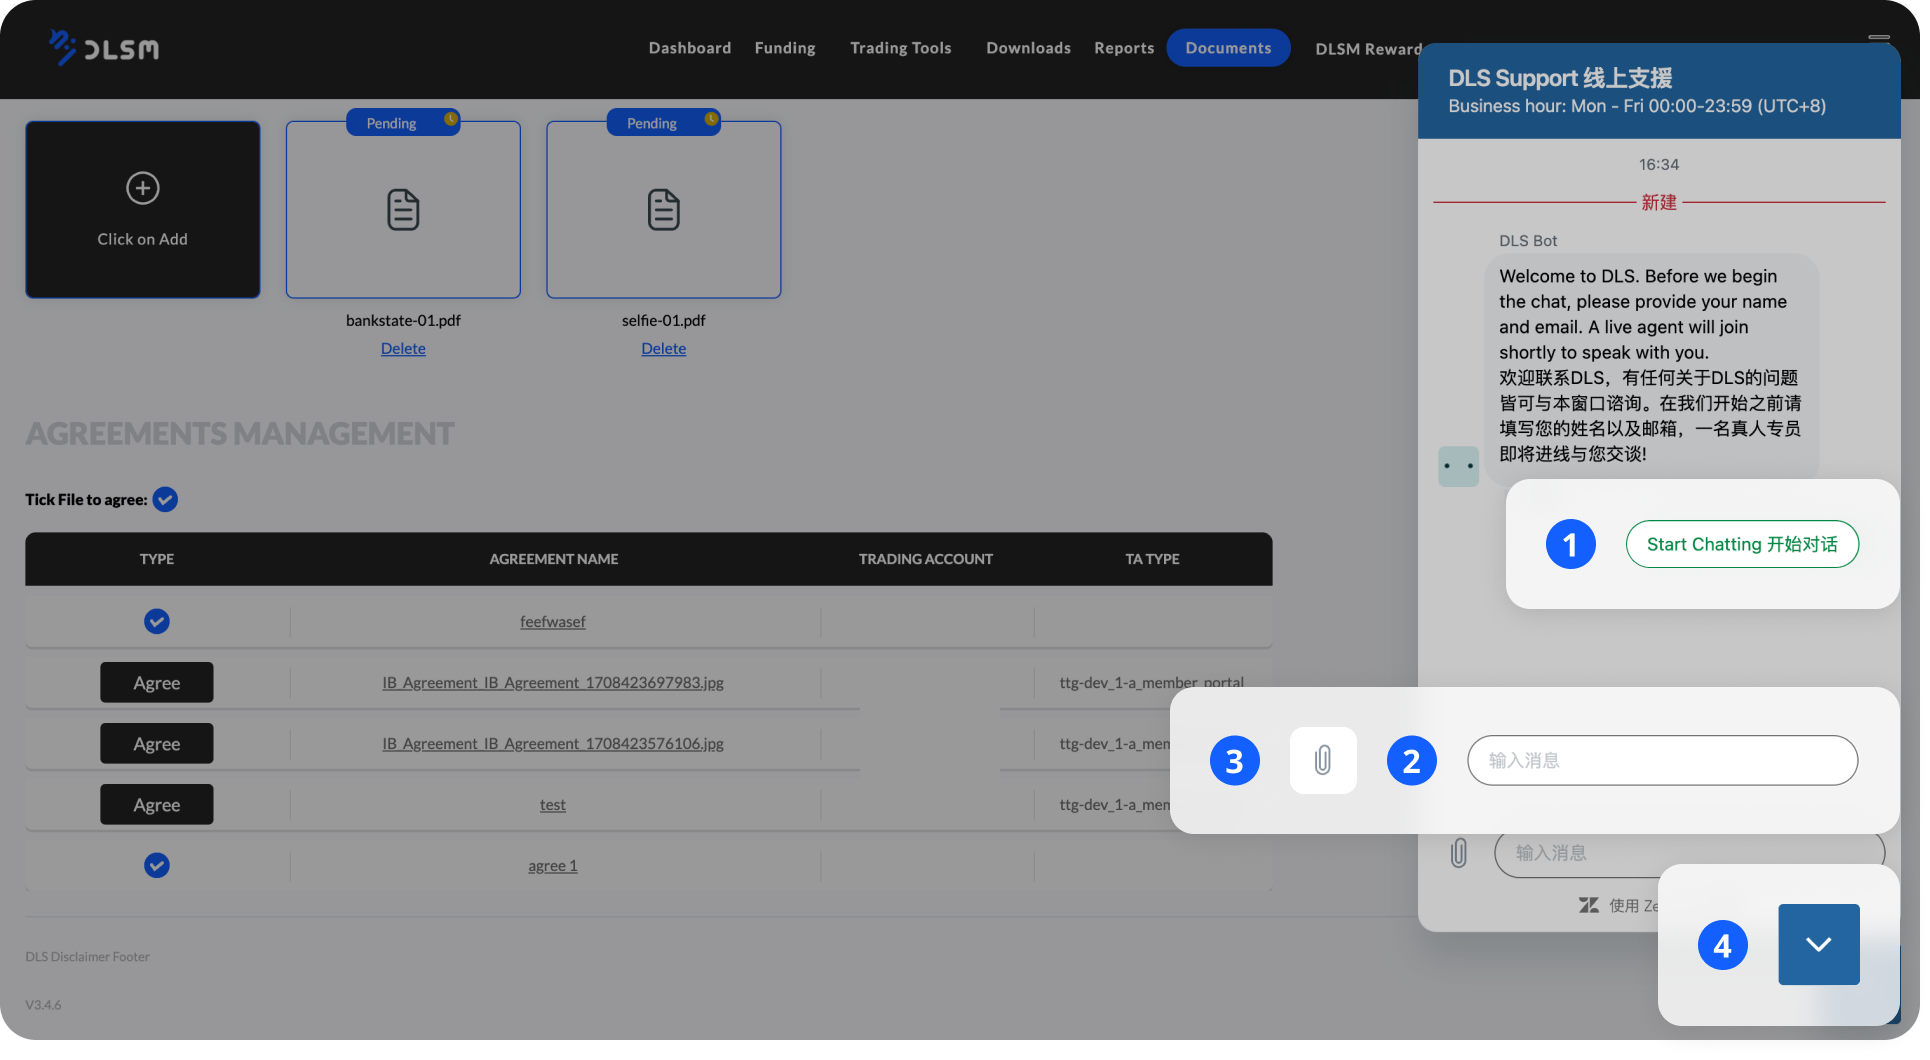The image size is (1930, 1060).
Task: Untick the checkbox for agree 1
Action: [157, 865]
